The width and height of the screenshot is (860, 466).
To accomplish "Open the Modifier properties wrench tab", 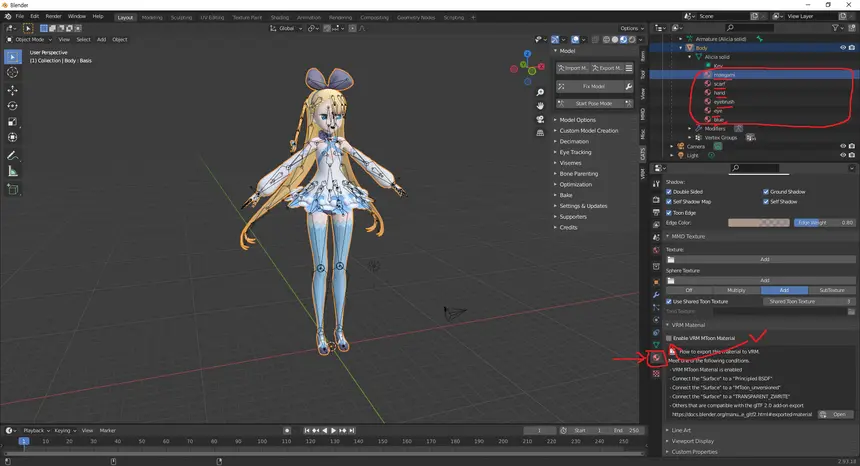I will [656, 294].
